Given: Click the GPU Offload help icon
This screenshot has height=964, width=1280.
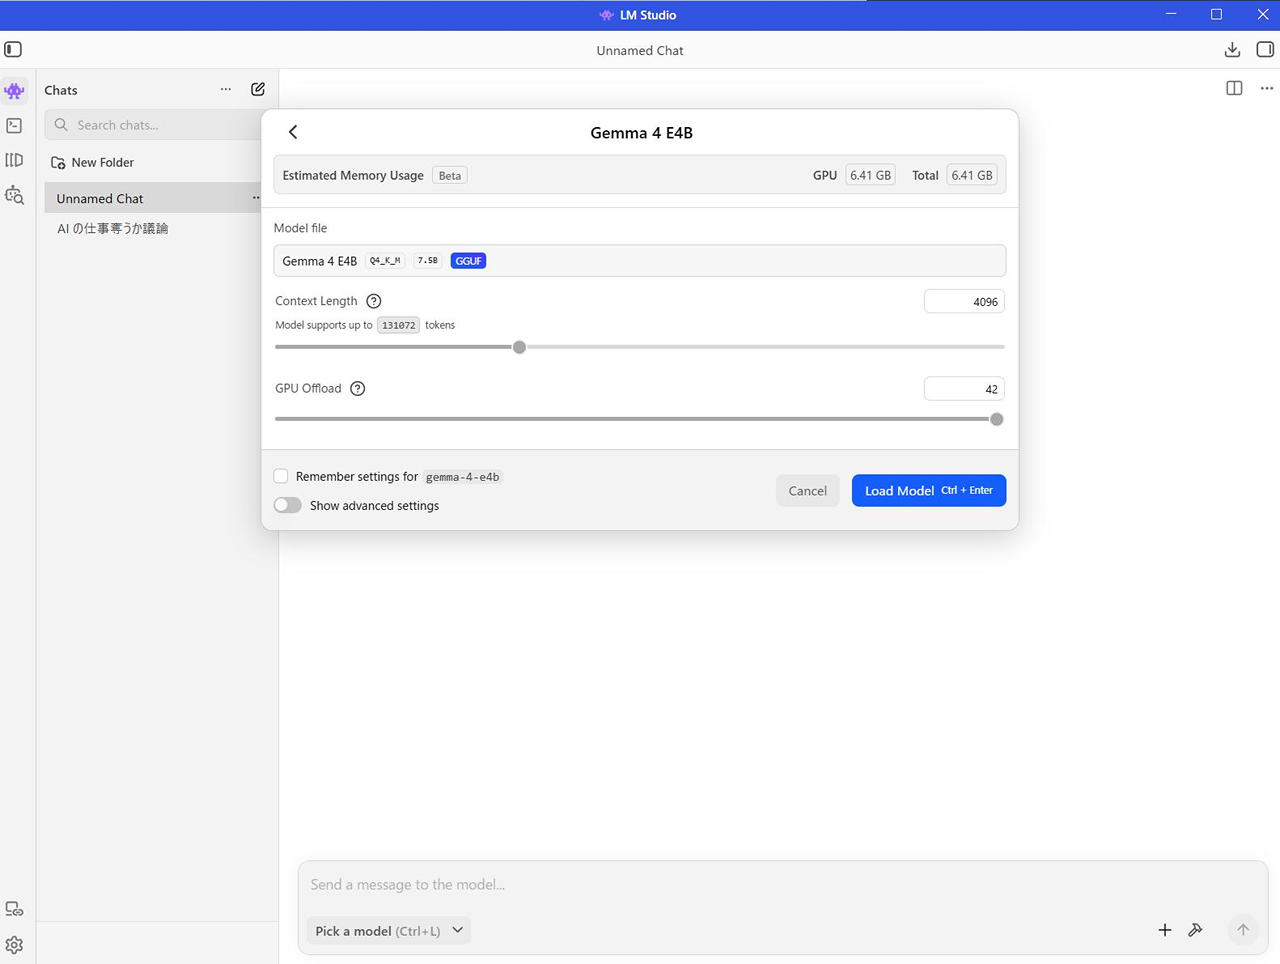Looking at the screenshot, I should (358, 389).
